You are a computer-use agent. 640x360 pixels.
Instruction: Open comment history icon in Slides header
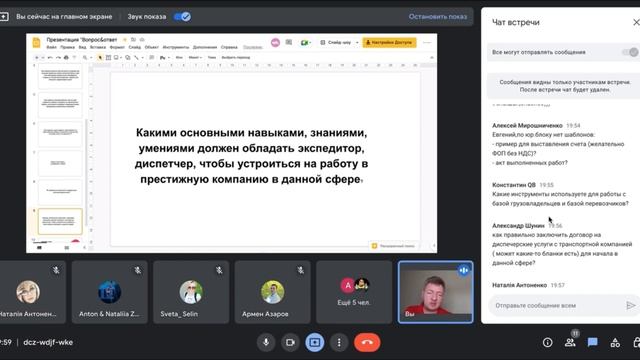click(x=289, y=42)
